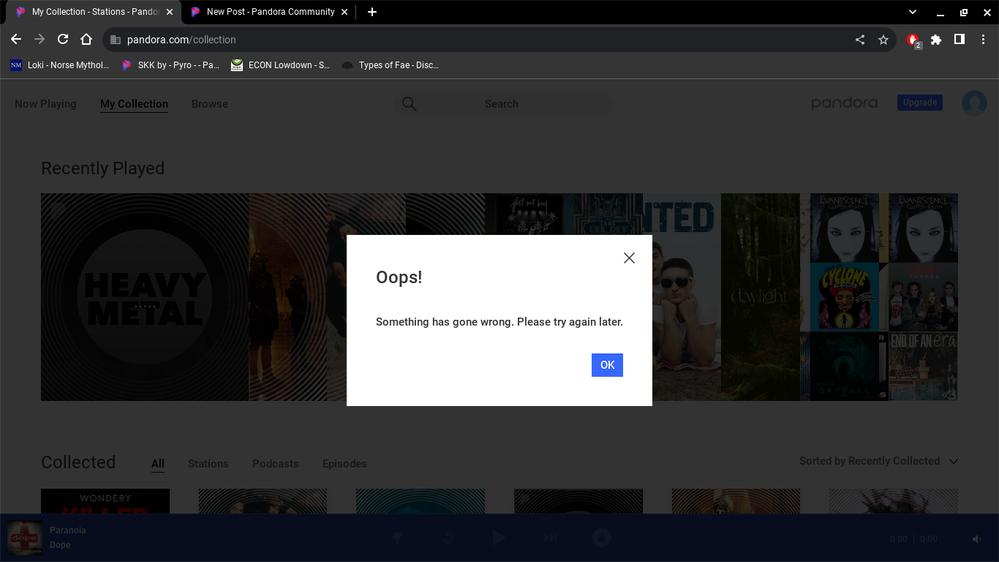
Task: Click the Upgrade button
Action: click(x=919, y=103)
